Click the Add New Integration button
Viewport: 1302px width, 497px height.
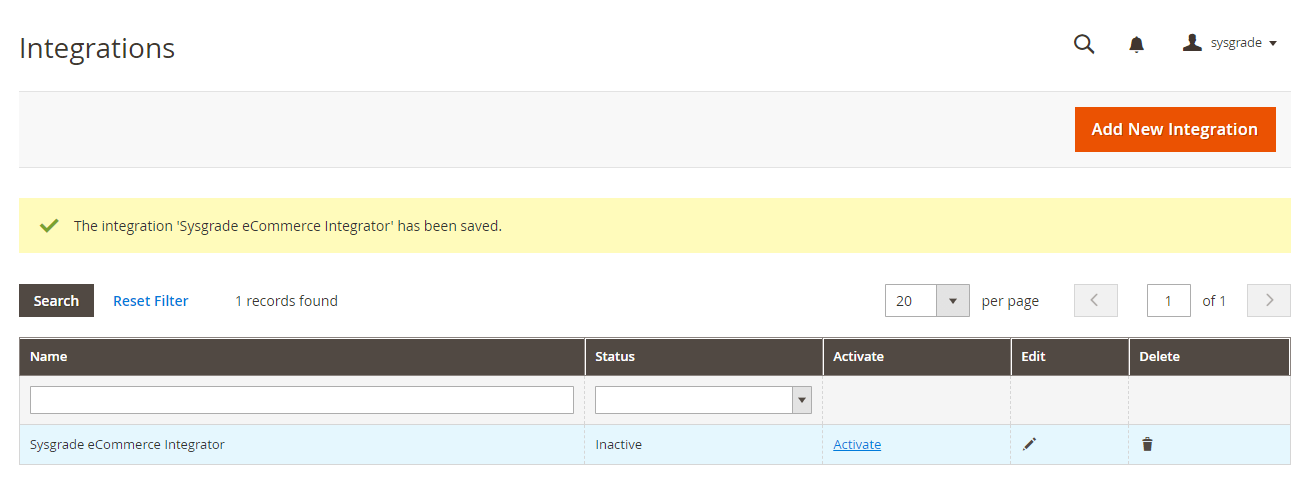(x=1175, y=129)
